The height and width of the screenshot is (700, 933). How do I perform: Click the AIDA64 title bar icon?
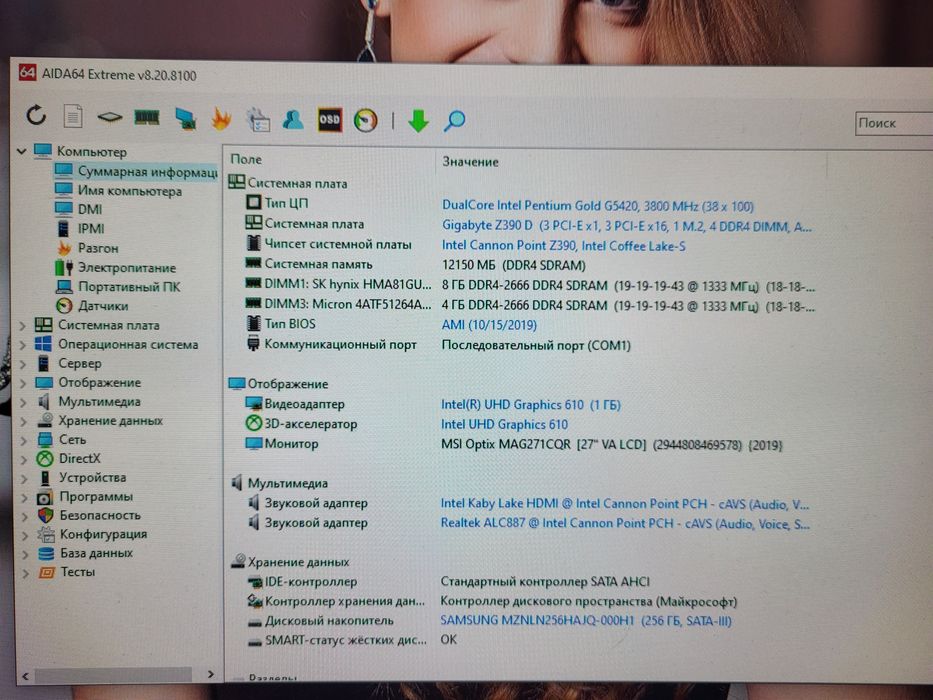point(27,72)
